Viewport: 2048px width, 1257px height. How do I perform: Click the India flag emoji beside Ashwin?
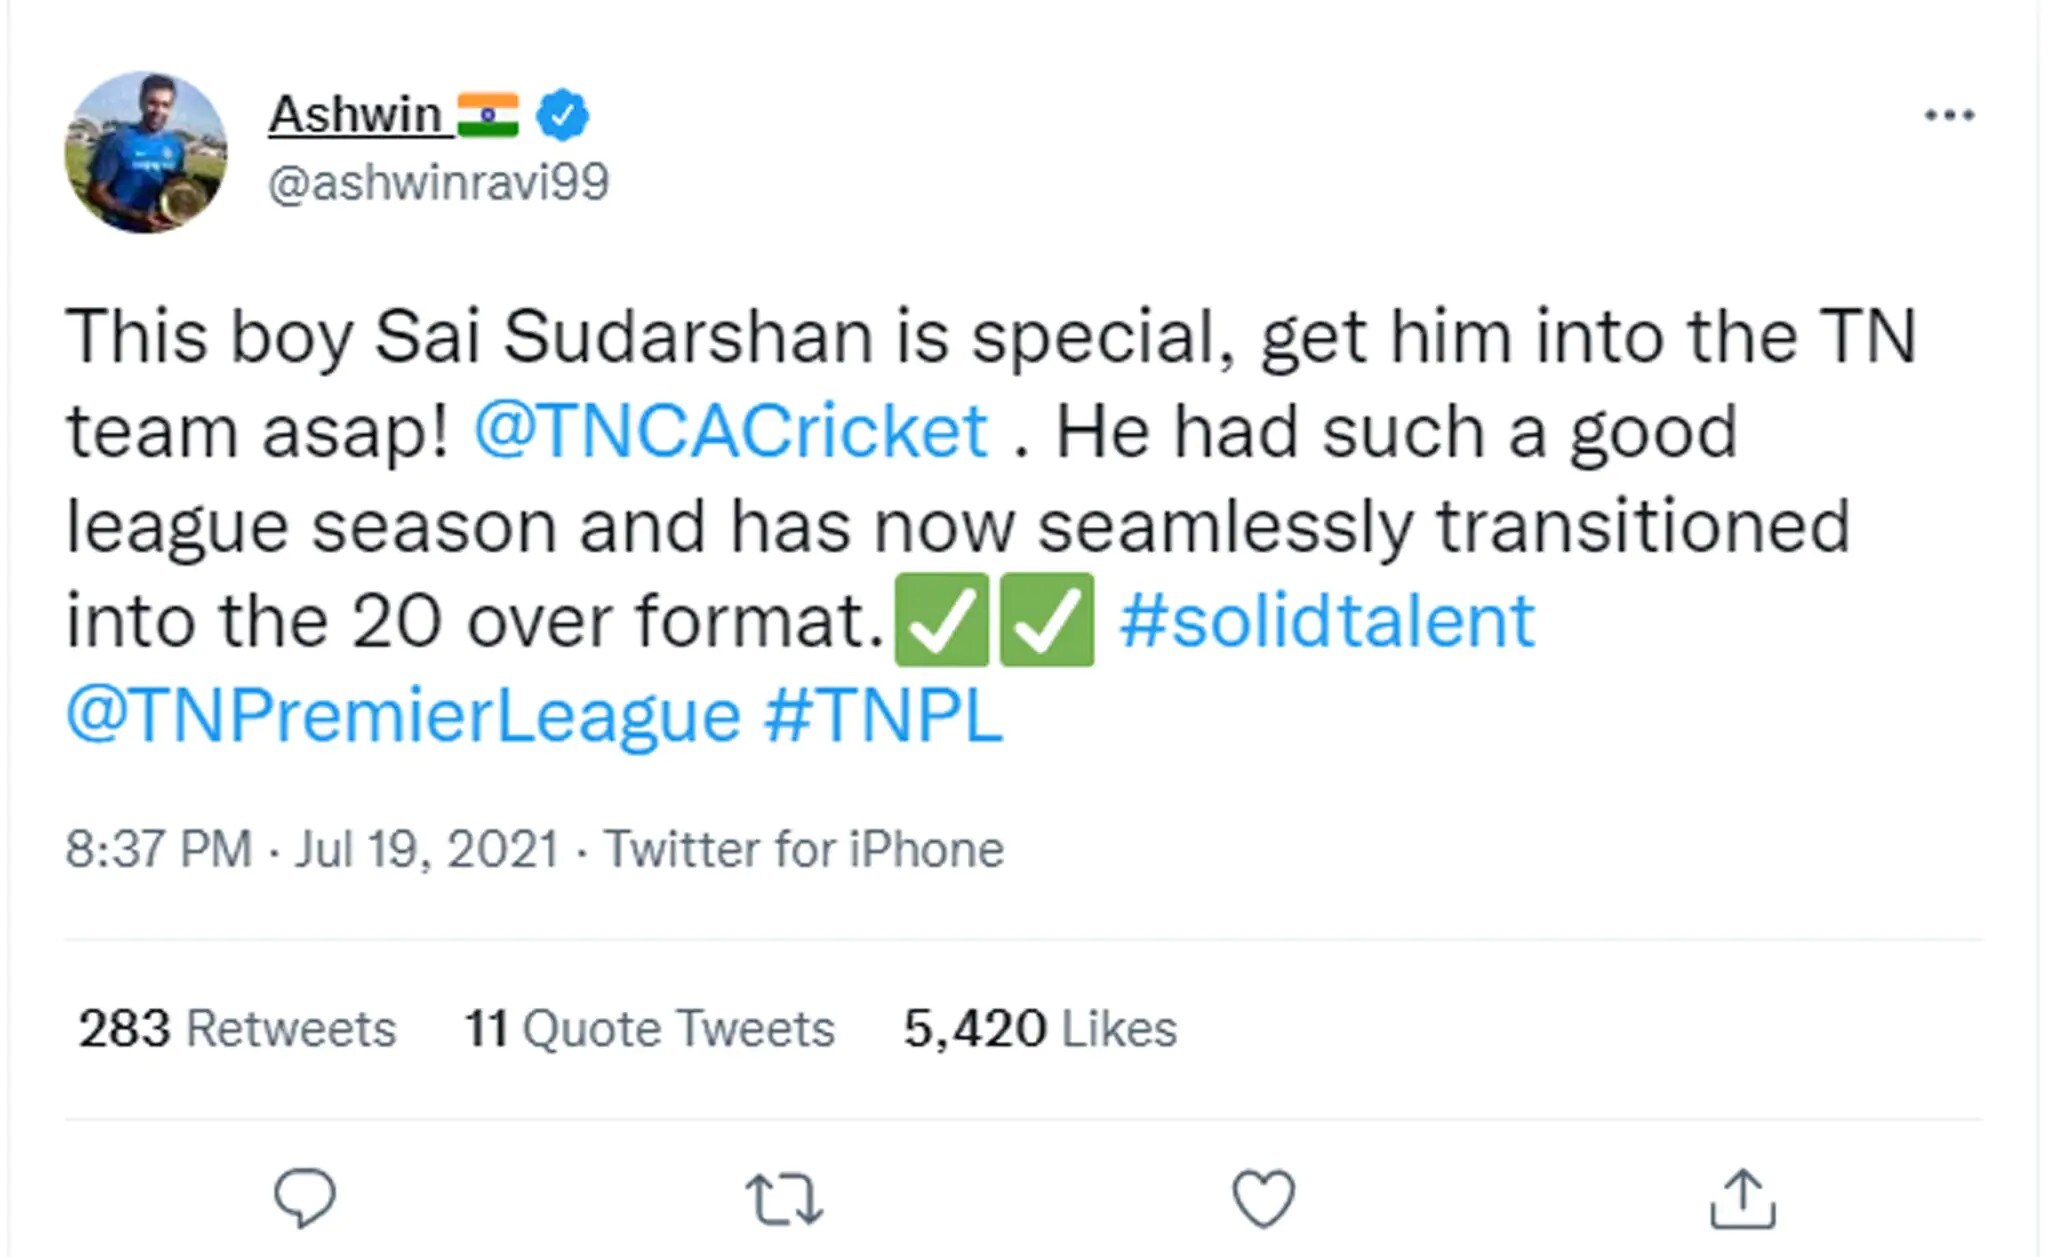[488, 115]
